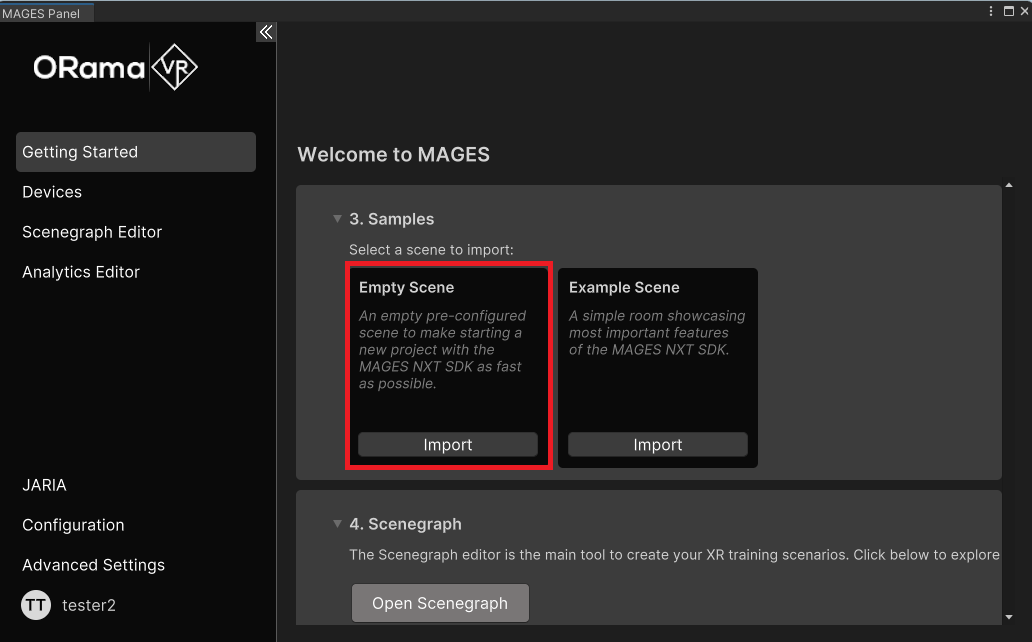Select the Example Scene card description
1032x642 pixels.
(x=657, y=333)
